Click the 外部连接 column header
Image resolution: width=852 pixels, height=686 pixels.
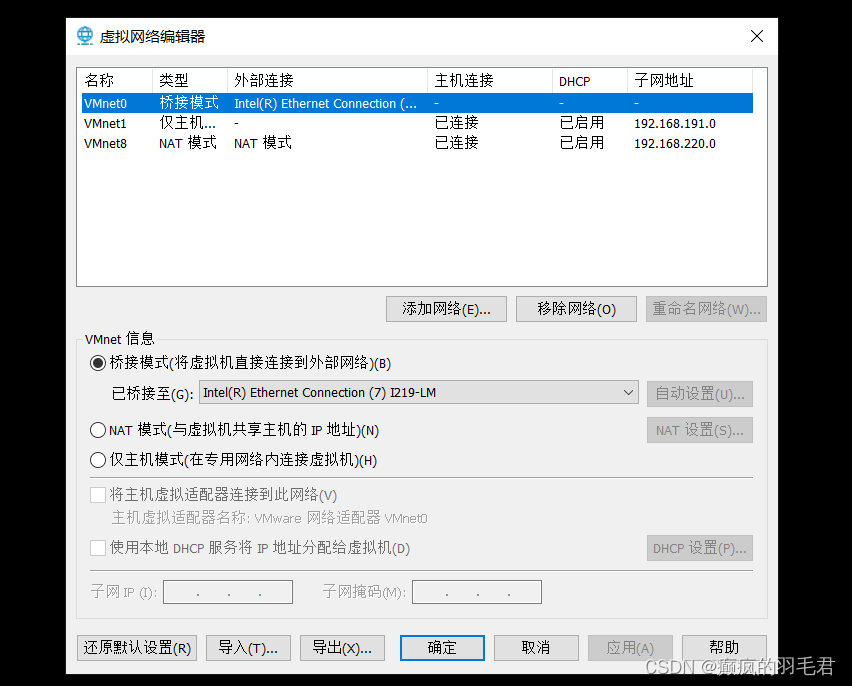(x=327, y=80)
